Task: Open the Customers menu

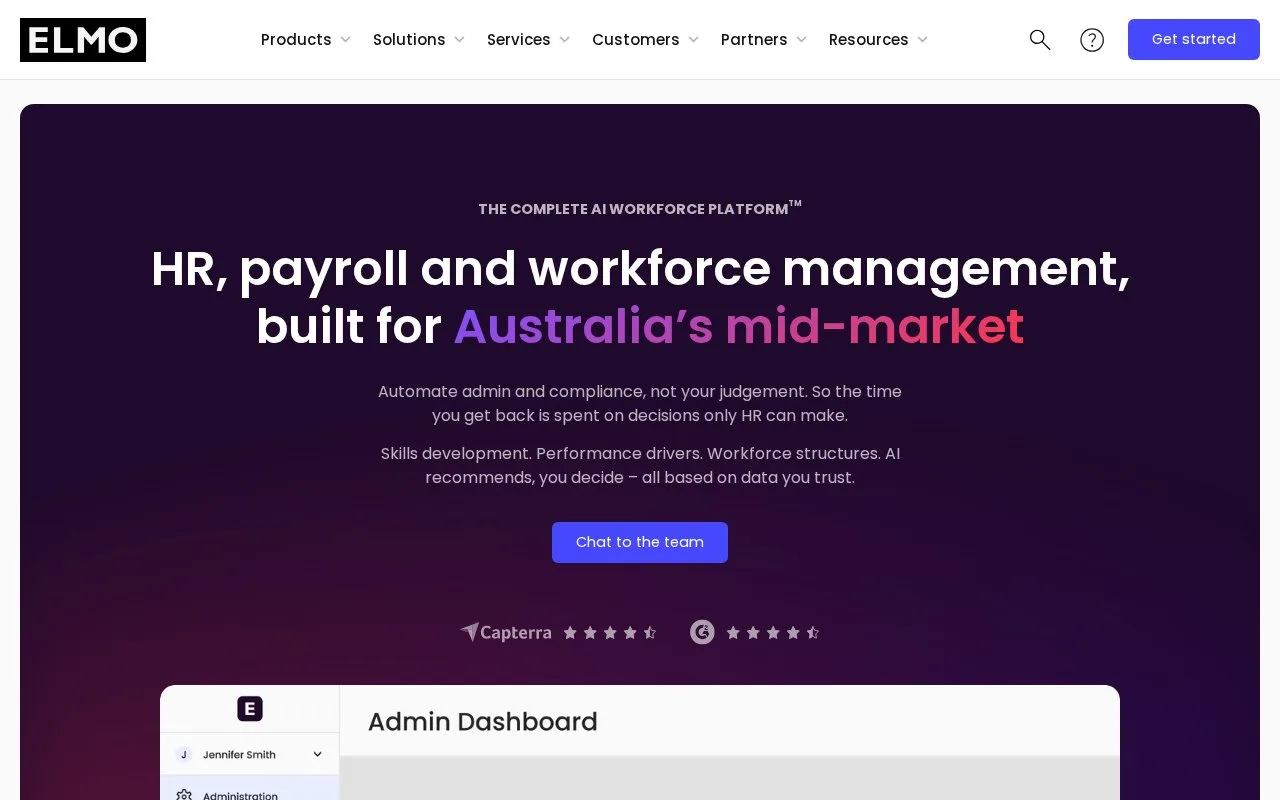Action: pos(646,40)
